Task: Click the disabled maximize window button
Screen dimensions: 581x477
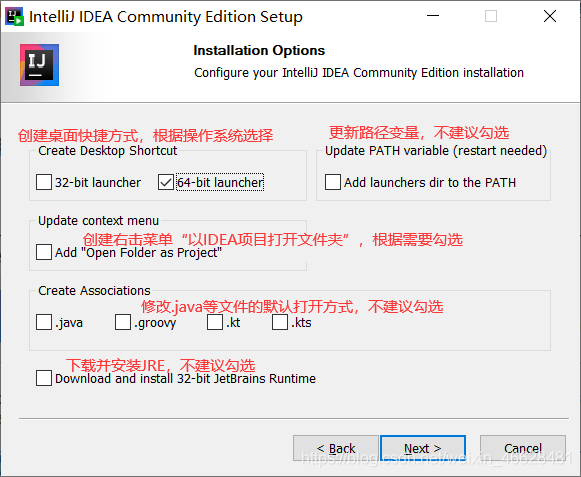Action: click(x=491, y=16)
